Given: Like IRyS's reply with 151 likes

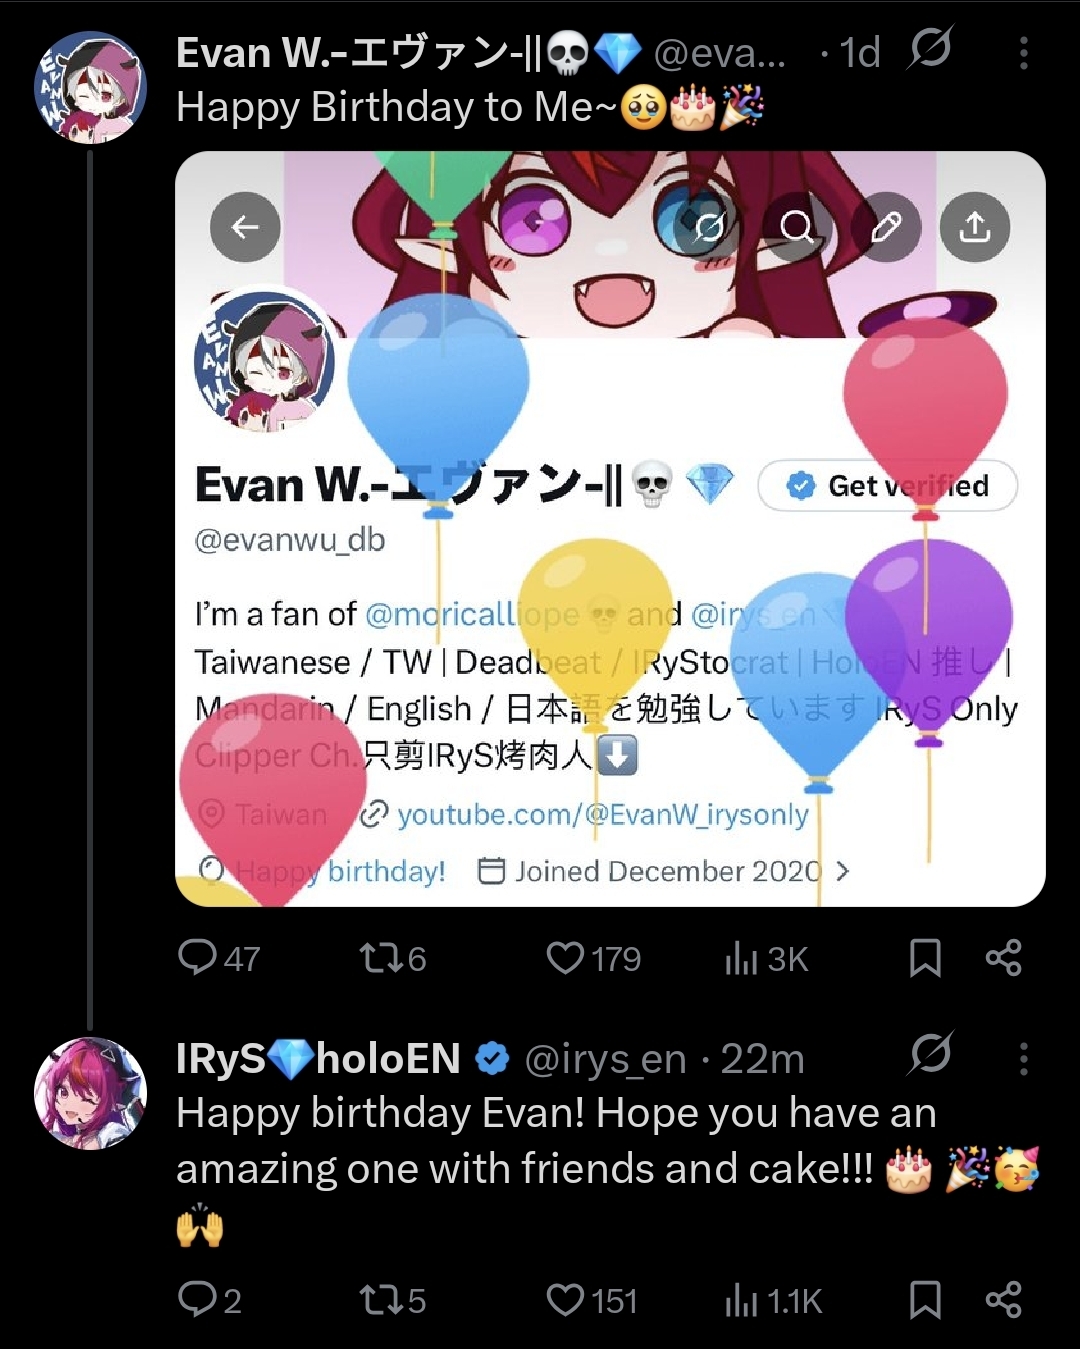Looking at the screenshot, I should pos(592,1300).
